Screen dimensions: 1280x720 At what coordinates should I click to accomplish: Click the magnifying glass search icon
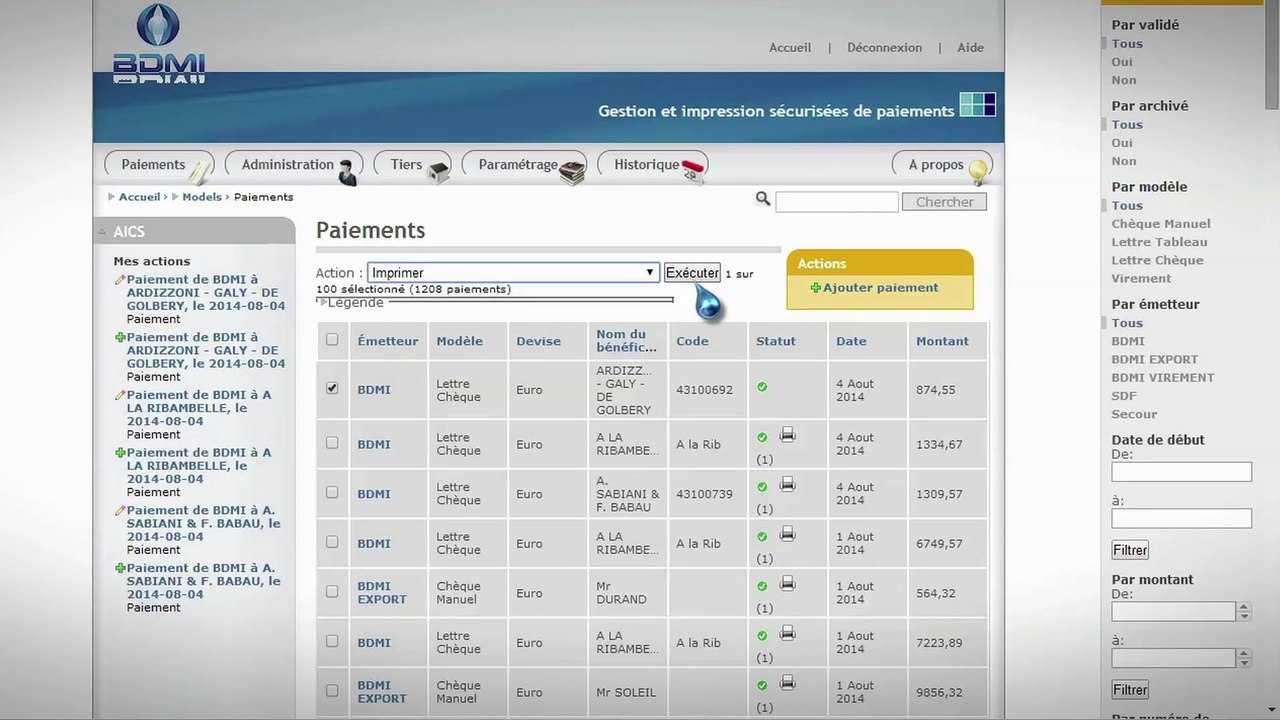click(763, 200)
